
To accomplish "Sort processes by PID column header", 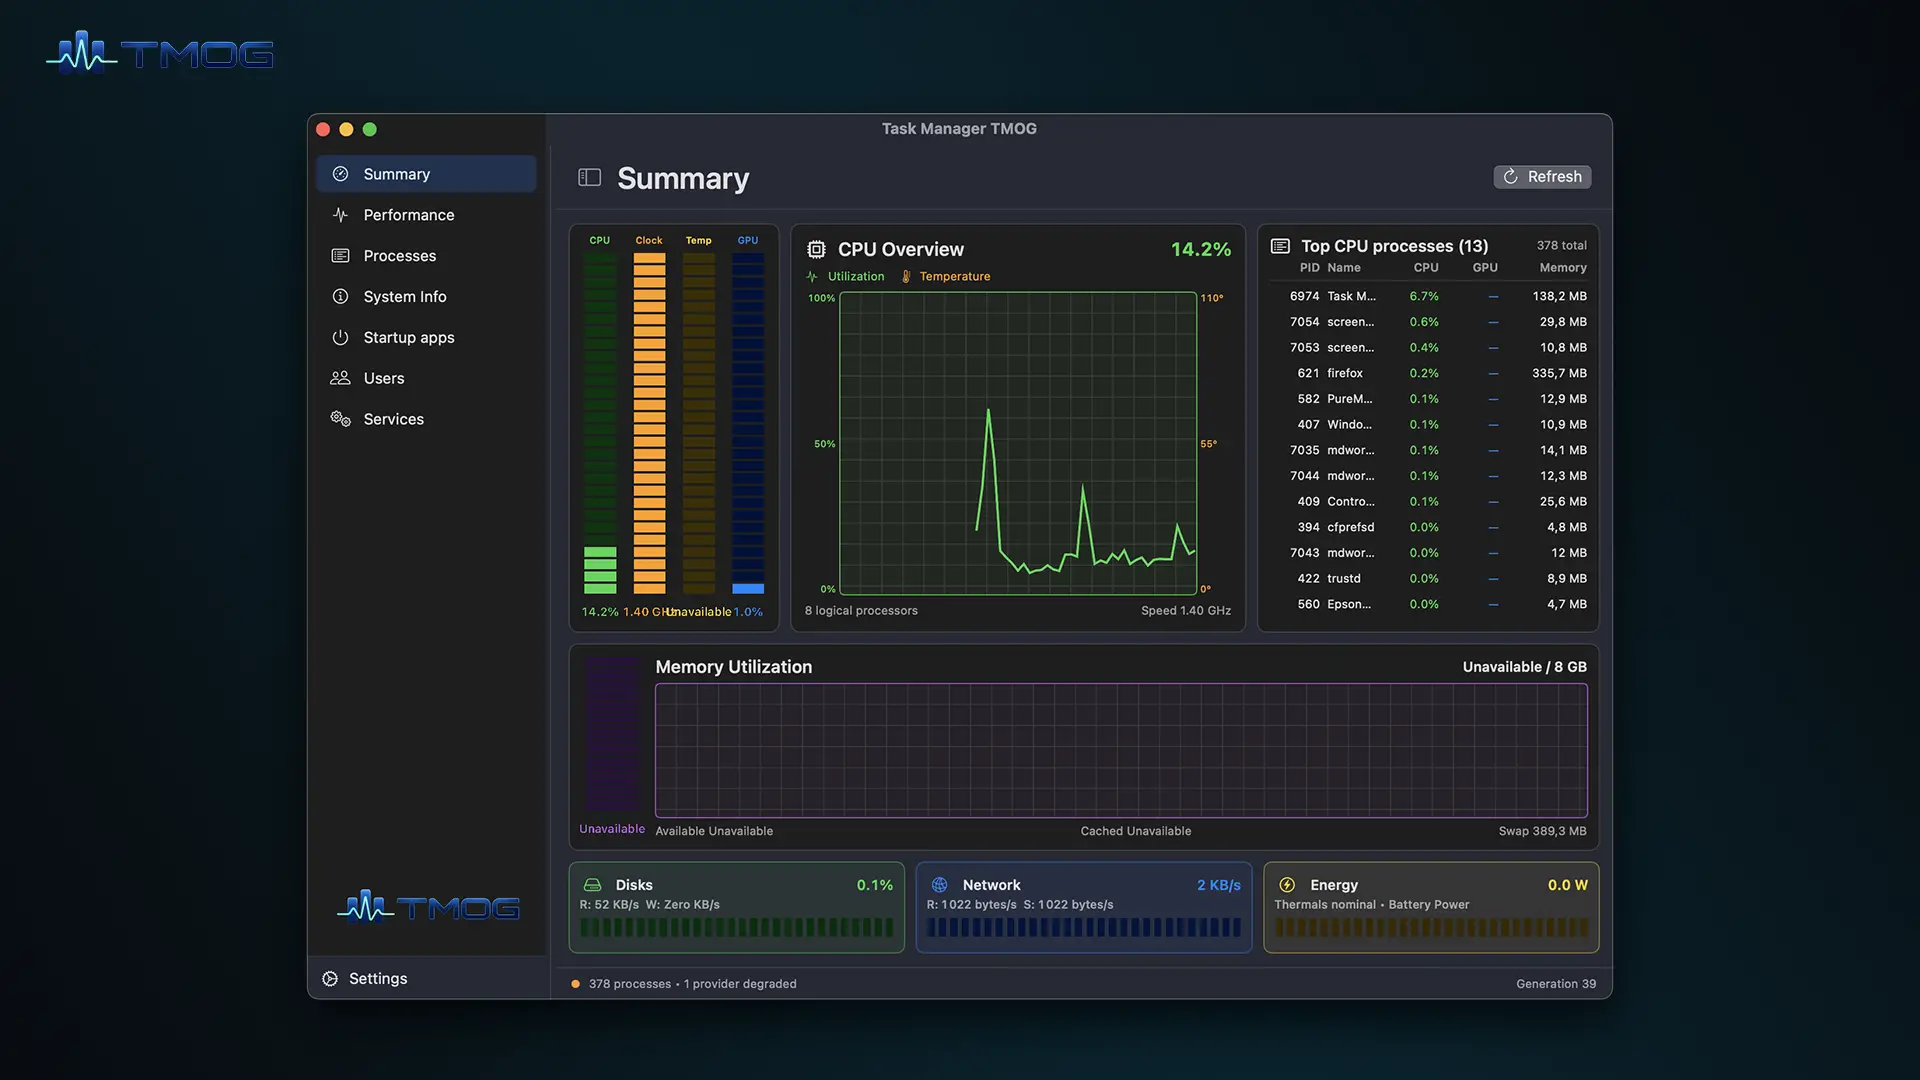I will tap(1309, 268).
